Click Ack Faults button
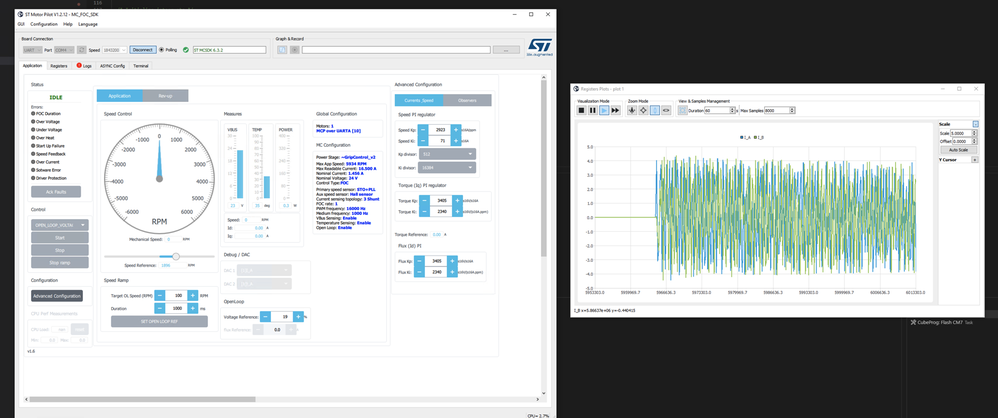This screenshot has height=418, width=998. pyautogui.click(x=56, y=192)
